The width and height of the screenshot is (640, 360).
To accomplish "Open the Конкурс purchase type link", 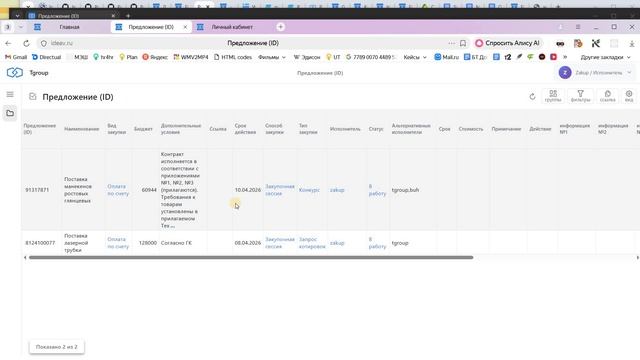I will point(309,190).
